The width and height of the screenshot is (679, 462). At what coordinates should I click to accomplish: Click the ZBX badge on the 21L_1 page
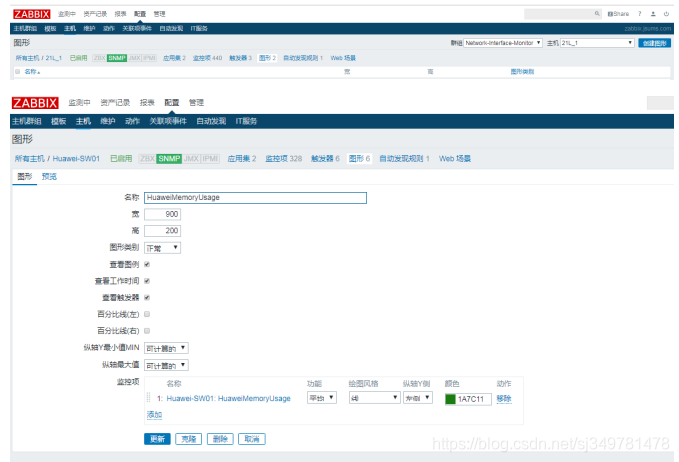click(x=100, y=58)
